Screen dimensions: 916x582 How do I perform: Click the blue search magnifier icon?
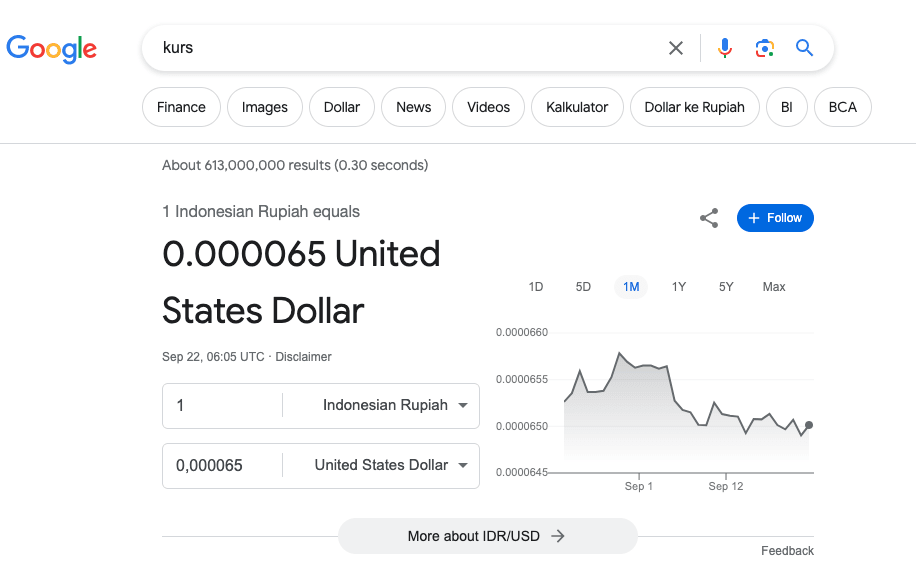pos(804,48)
